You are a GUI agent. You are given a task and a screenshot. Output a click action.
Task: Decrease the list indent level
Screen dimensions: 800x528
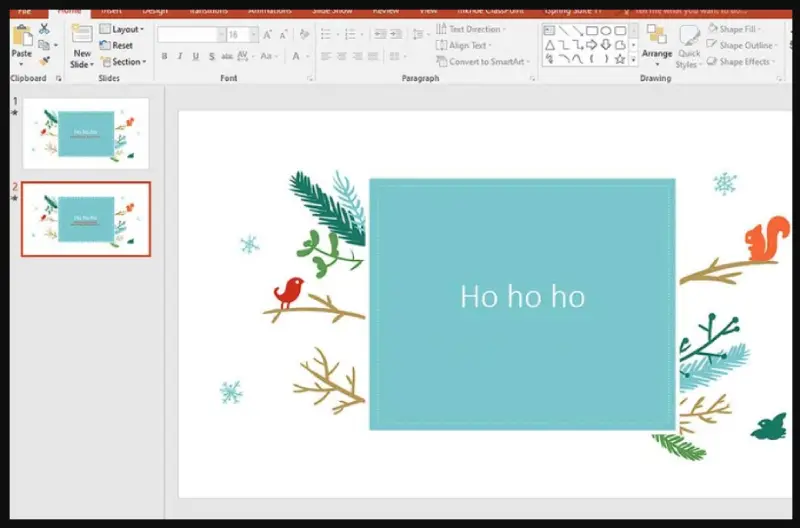(380, 35)
